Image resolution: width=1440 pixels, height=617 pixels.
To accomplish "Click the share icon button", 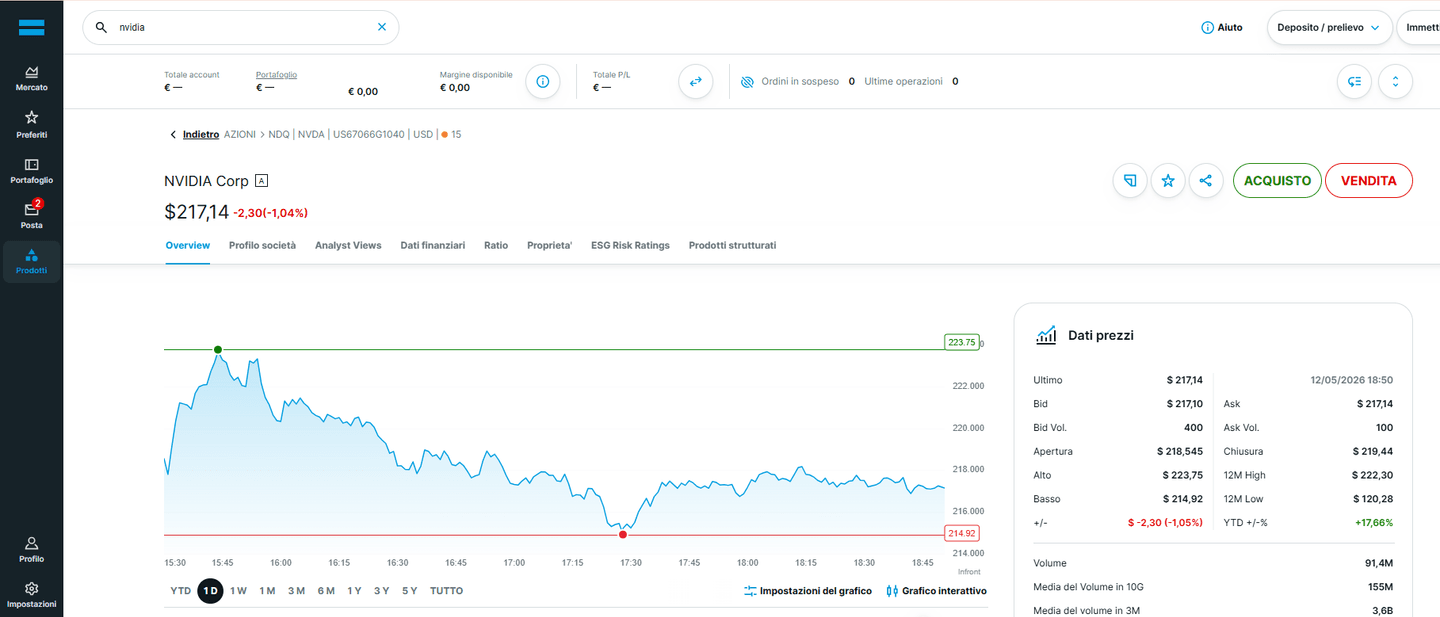I will (x=1206, y=181).
